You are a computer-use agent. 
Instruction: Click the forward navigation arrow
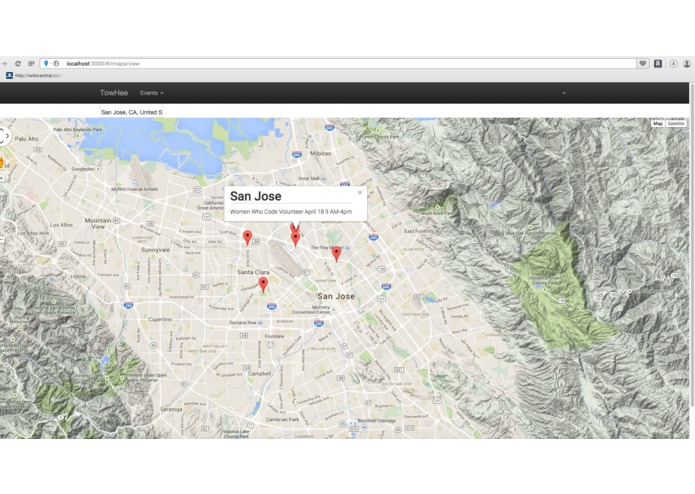[x=4, y=64]
